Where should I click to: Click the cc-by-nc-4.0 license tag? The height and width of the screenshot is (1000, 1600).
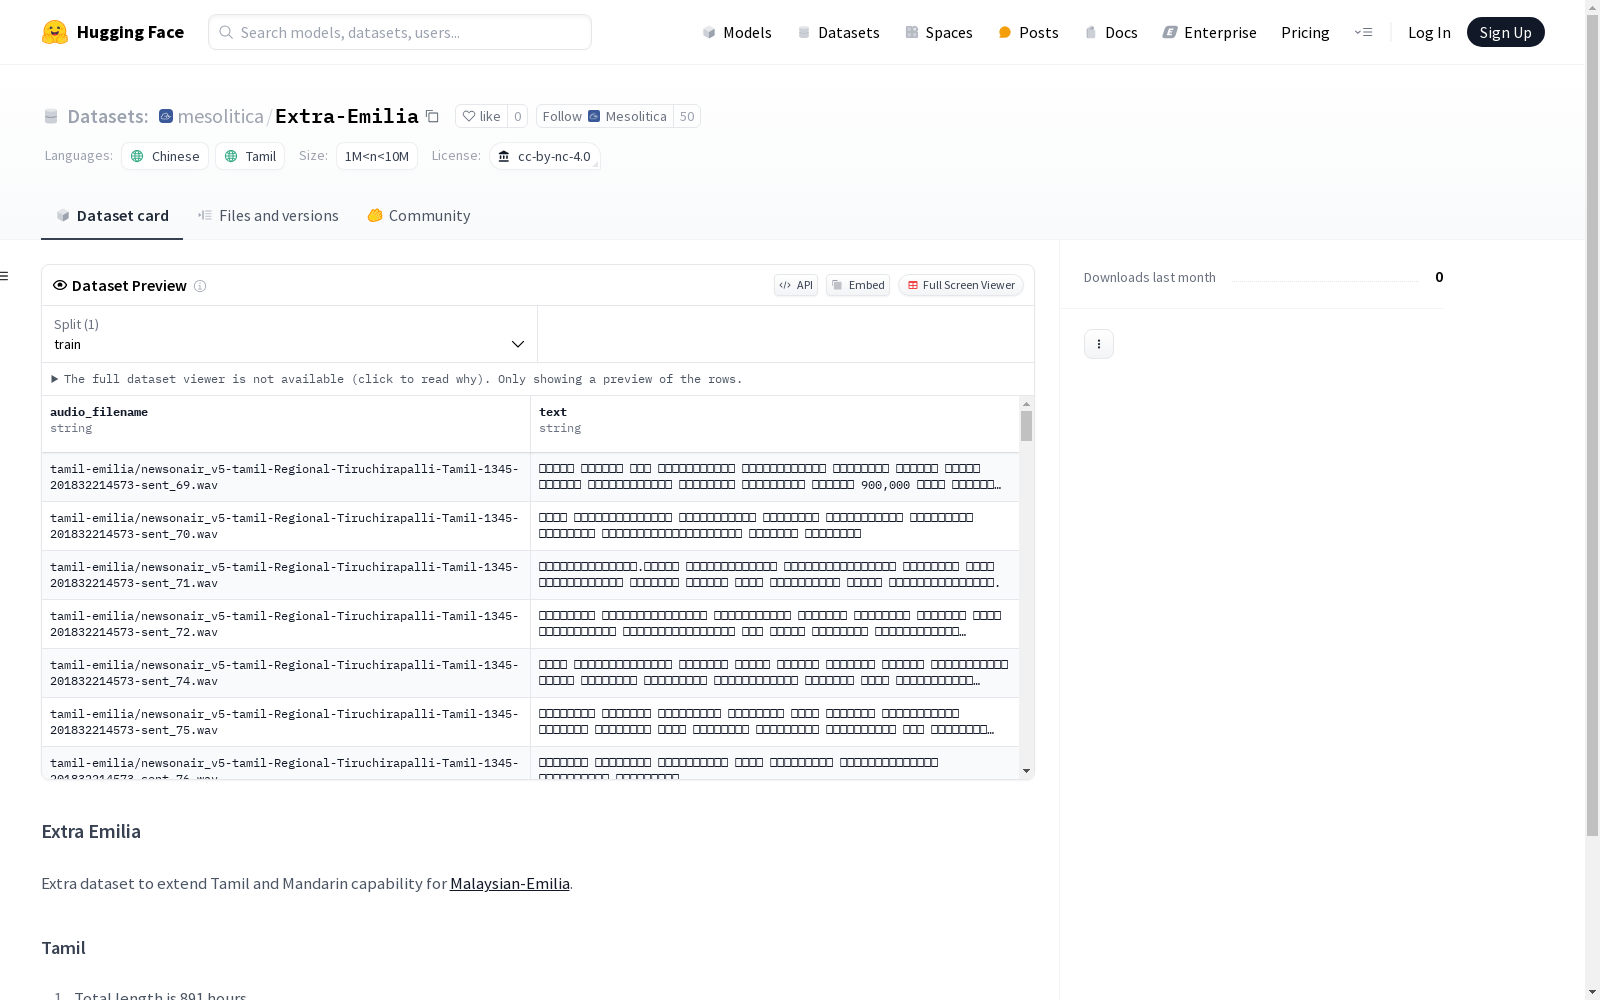[x=545, y=156]
